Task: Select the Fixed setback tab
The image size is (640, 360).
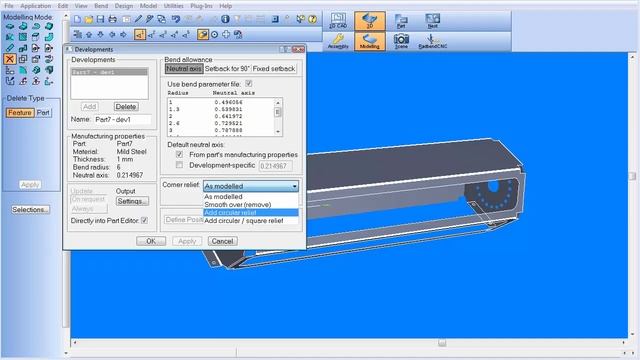Action: pos(273,69)
